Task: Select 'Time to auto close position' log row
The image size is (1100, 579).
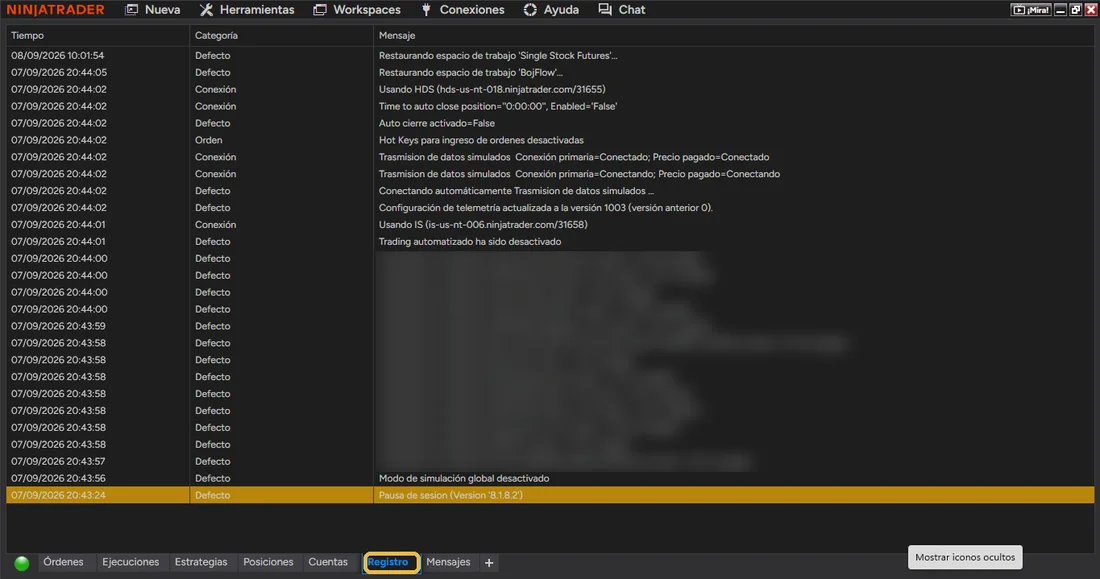Action: [550, 106]
